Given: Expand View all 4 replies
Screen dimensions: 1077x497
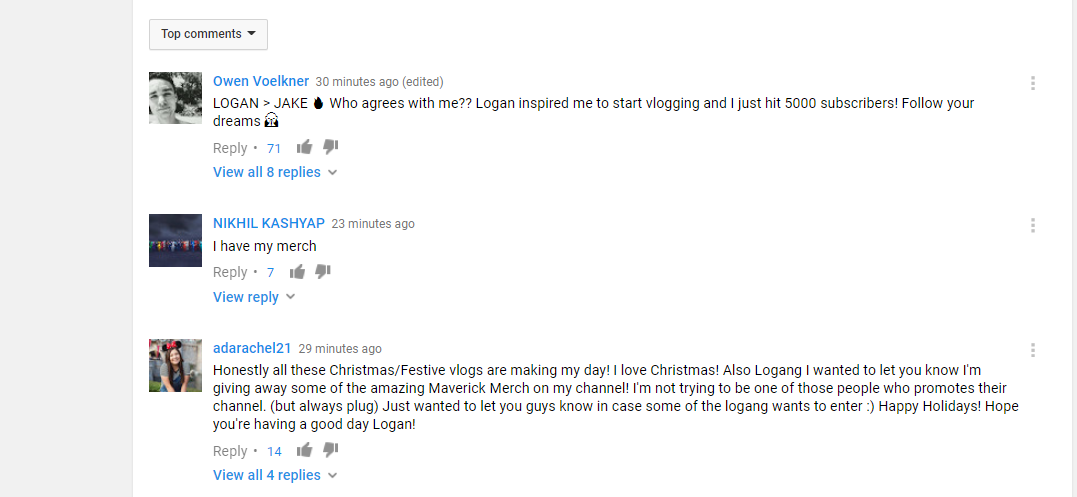Looking at the screenshot, I should point(275,475).
